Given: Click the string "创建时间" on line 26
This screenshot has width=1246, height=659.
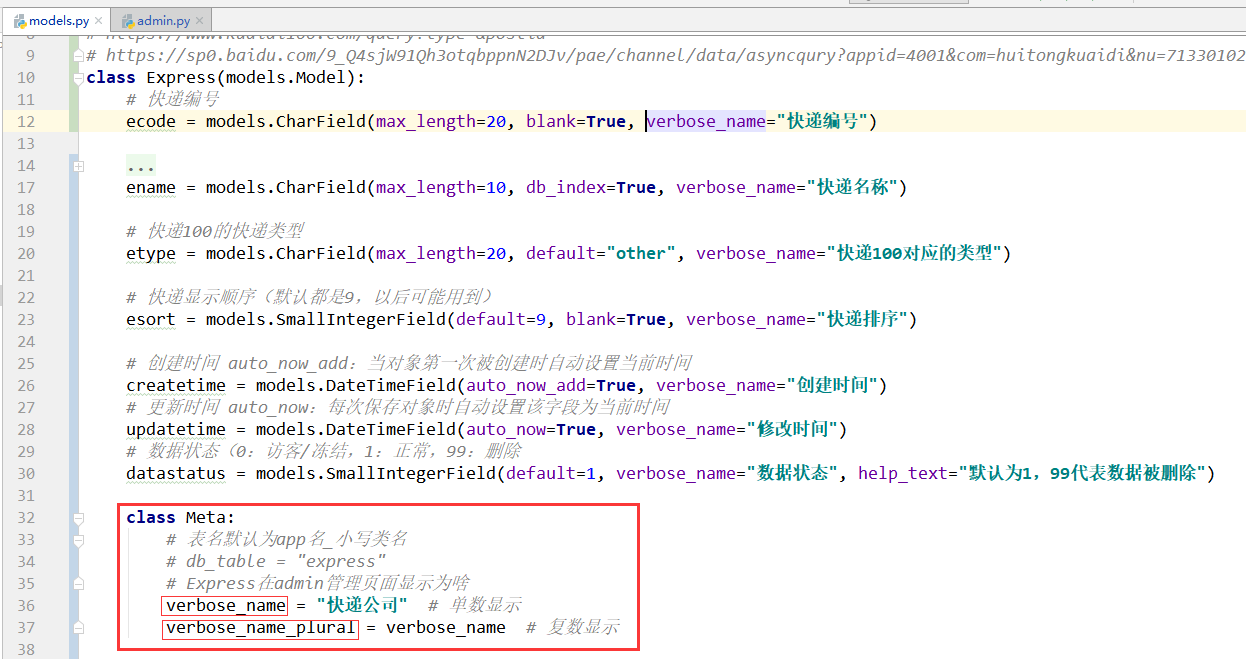Looking at the screenshot, I should pos(832,386).
